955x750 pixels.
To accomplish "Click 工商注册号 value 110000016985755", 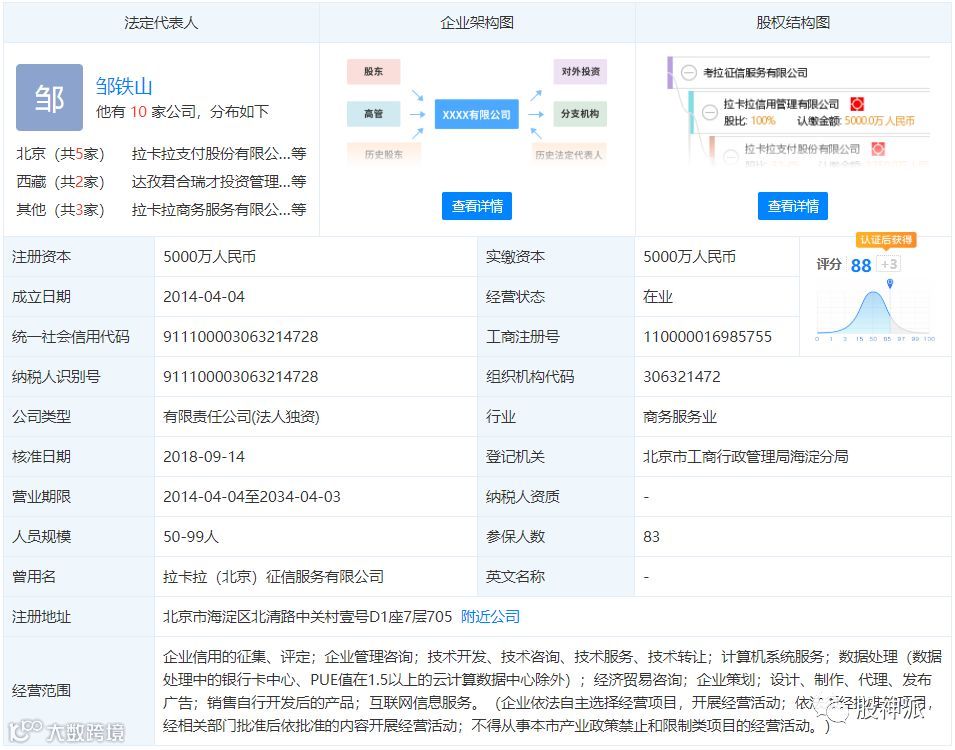I will coord(707,336).
